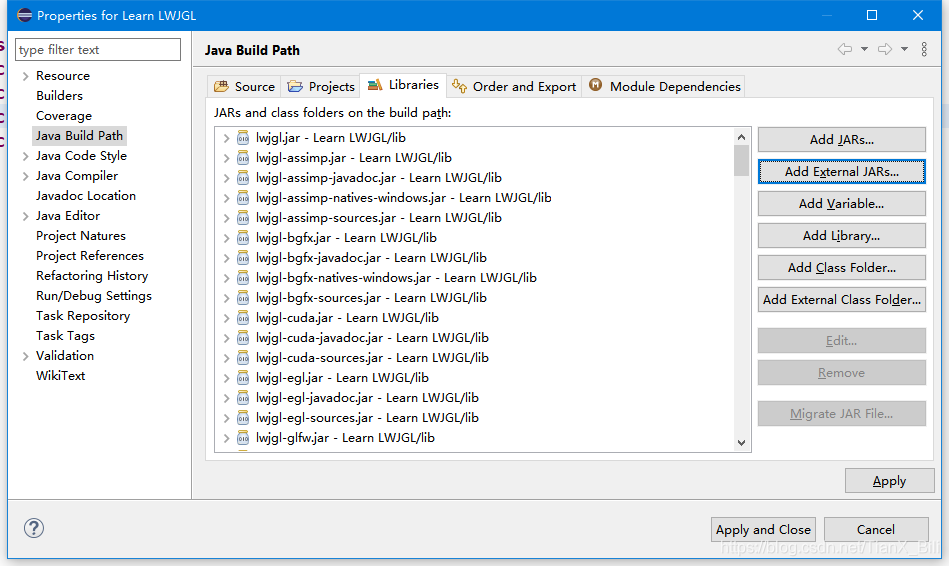Open the three-dot view menu icon
The image size is (949, 566).
[x=924, y=49]
